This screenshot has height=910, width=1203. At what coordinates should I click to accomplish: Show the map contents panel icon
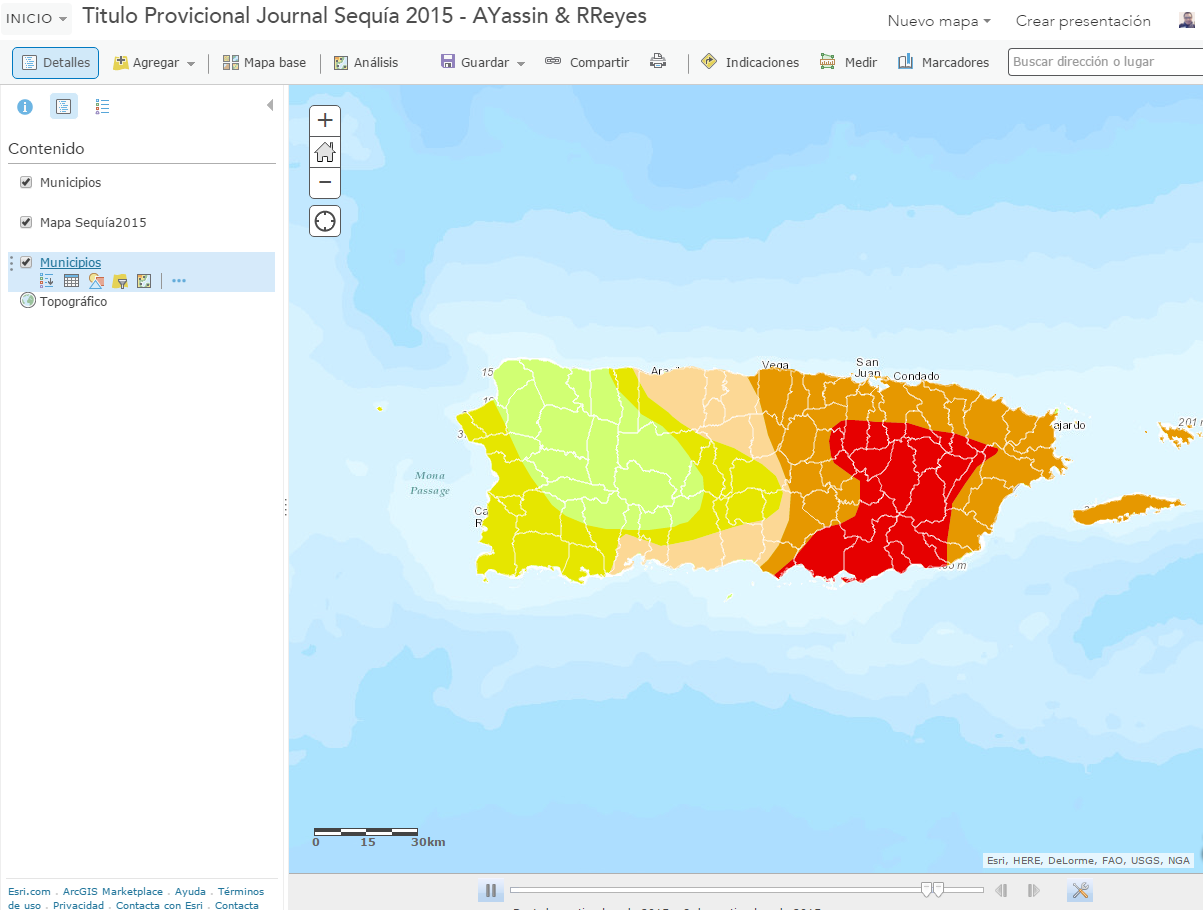(x=63, y=106)
